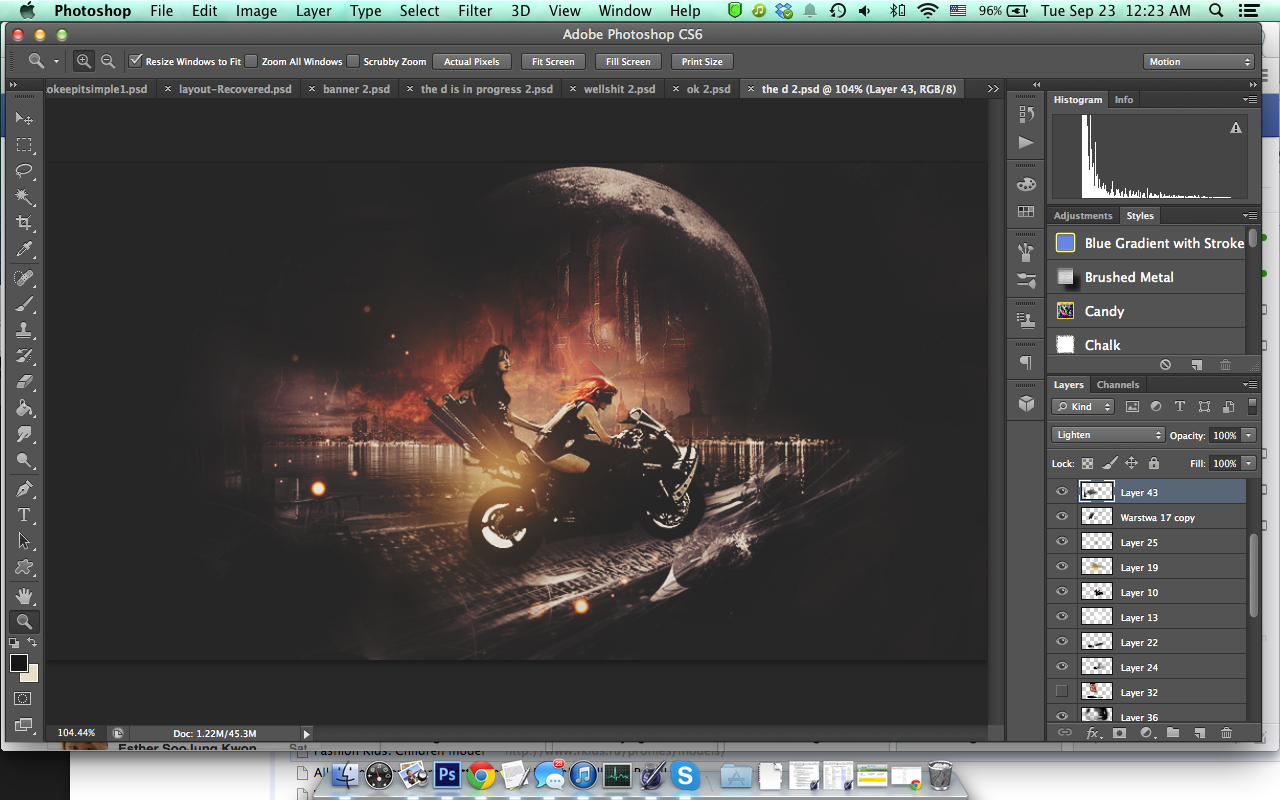1280x800 pixels.
Task: Open the 3D panel cube icon
Action: point(1025,403)
